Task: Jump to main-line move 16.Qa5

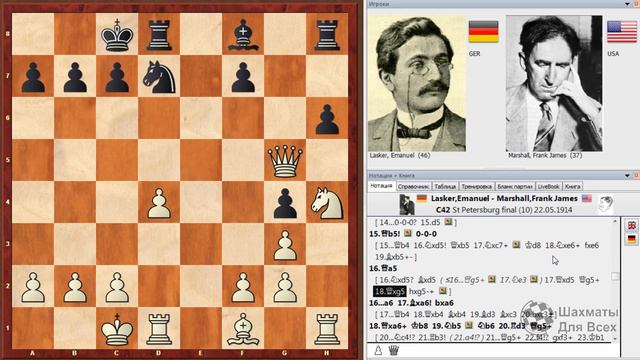Action: tap(383, 268)
